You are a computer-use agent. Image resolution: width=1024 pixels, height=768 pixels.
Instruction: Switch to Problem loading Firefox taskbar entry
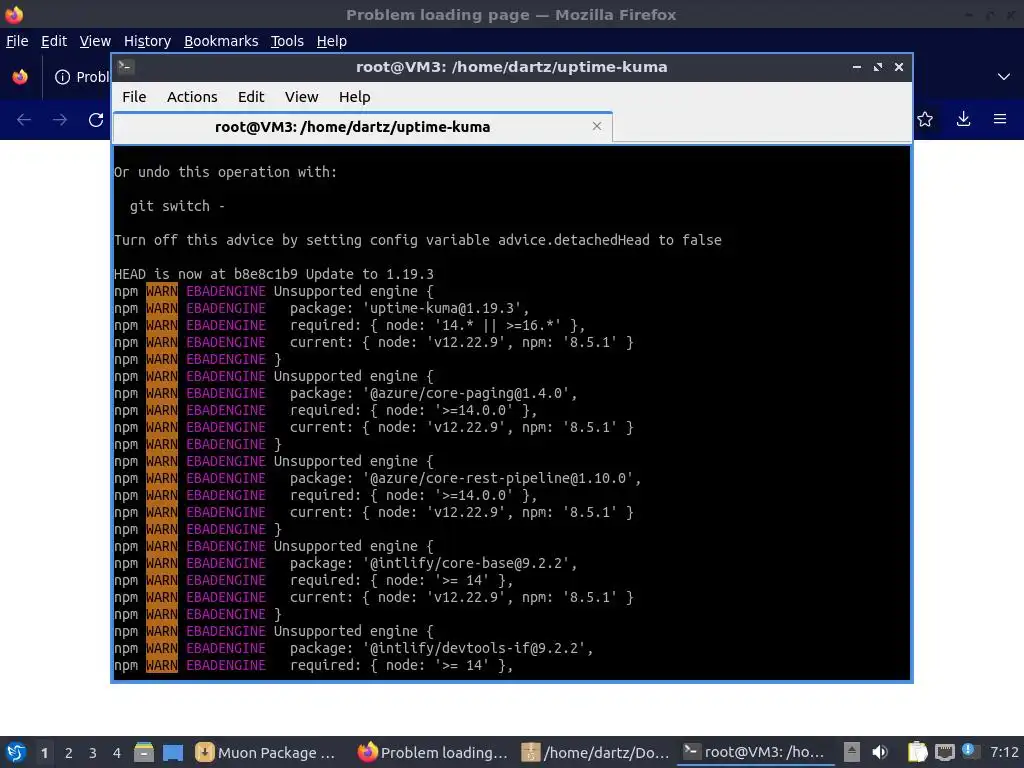[433, 752]
